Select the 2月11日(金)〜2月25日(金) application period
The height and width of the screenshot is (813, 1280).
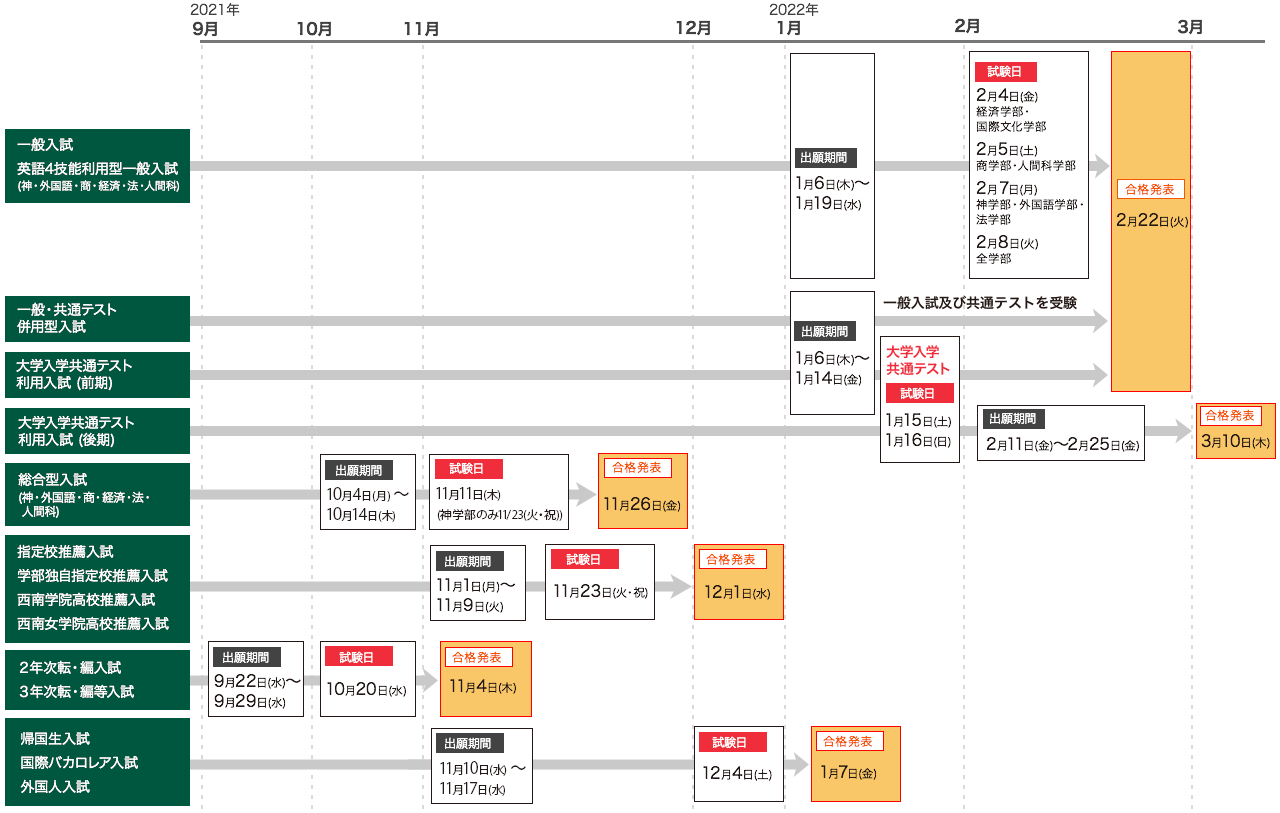1063,445
